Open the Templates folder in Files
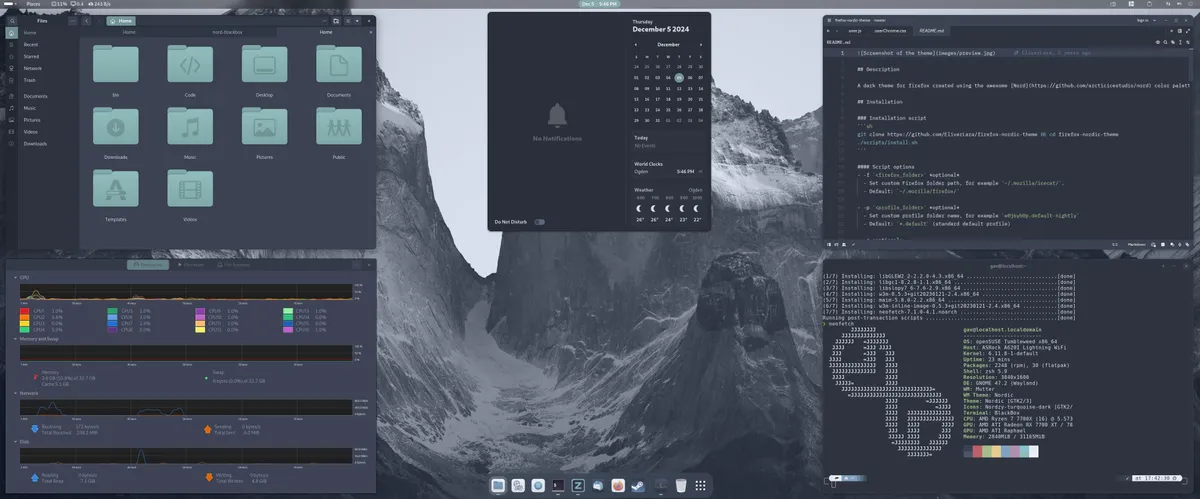This screenshot has width=1200, height=499. pyautogui.click(x=116, y=188)
